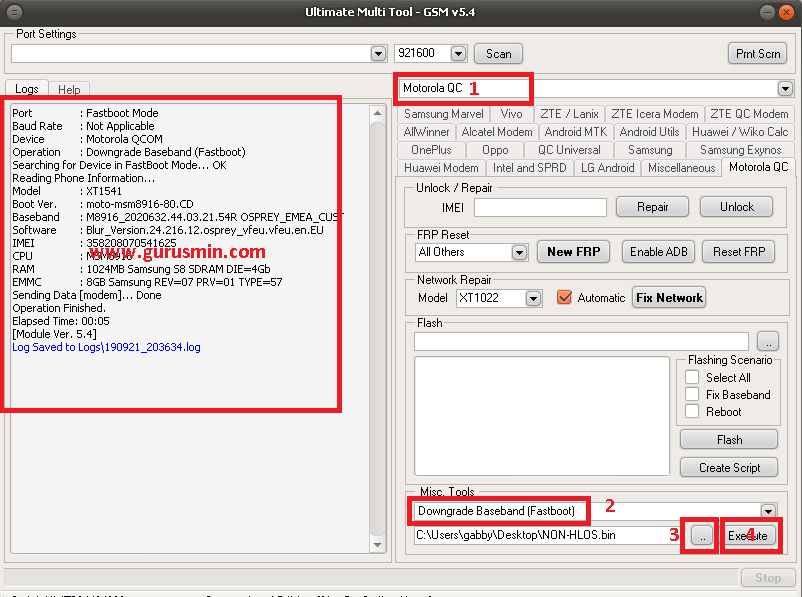This screenshot has width=802, height=597.
Task: Open the Android MTK tab
Action: [575, 132]
